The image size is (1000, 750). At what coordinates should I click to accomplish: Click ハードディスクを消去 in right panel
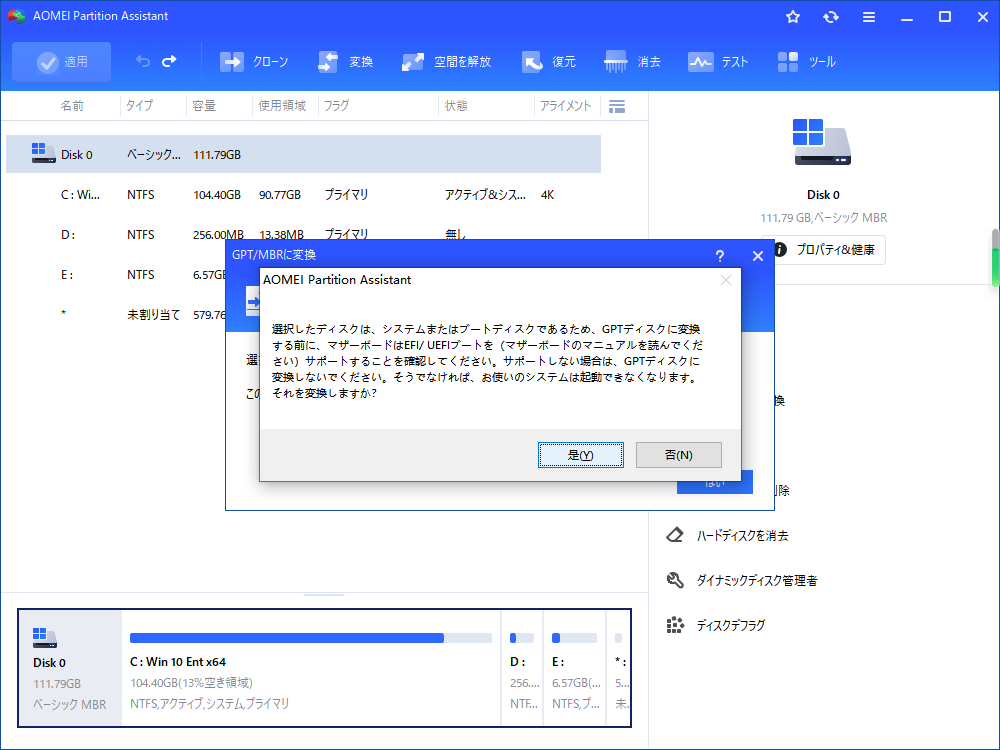[742, 536]
